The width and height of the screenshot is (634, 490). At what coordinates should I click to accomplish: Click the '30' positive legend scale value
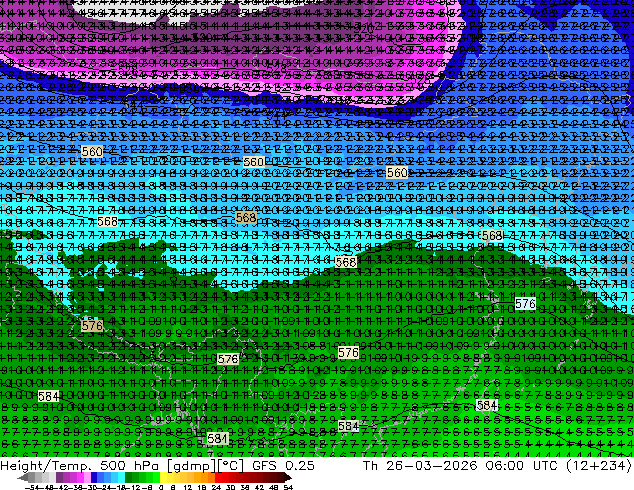pyautogui.click(x=230, y=487)
